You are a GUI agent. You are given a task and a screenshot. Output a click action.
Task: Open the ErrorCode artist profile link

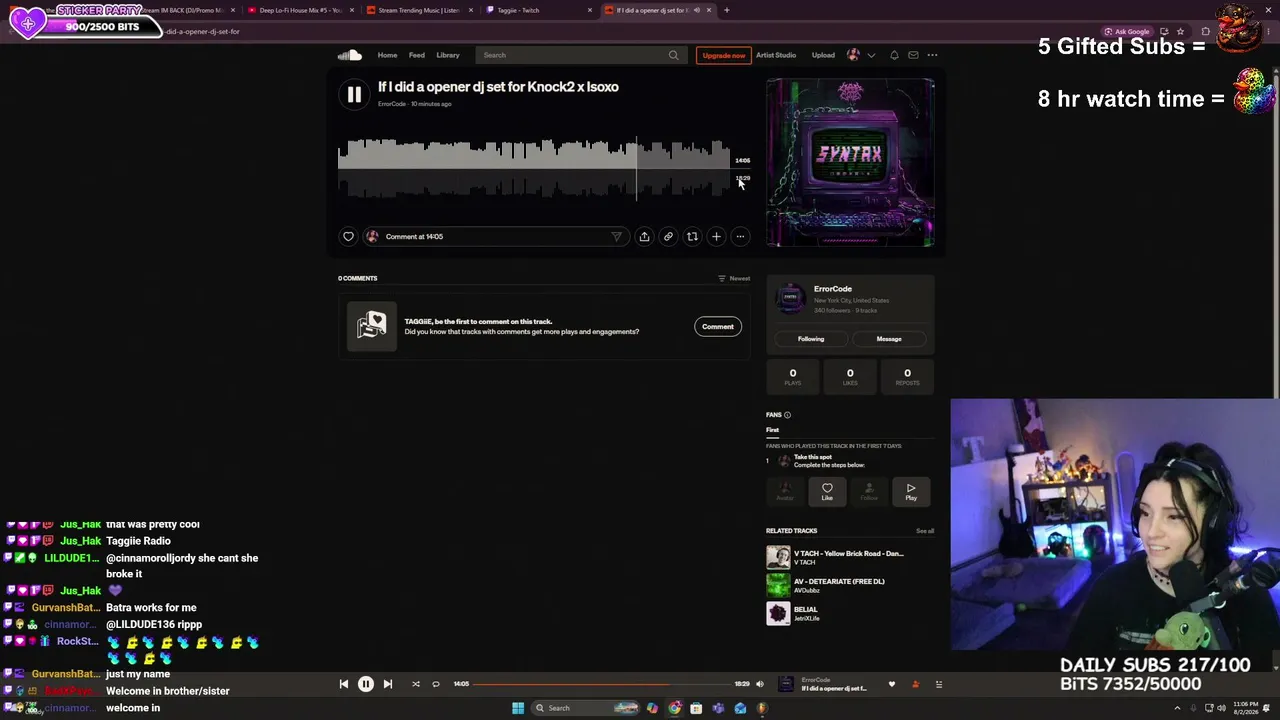tap(833, 289)
